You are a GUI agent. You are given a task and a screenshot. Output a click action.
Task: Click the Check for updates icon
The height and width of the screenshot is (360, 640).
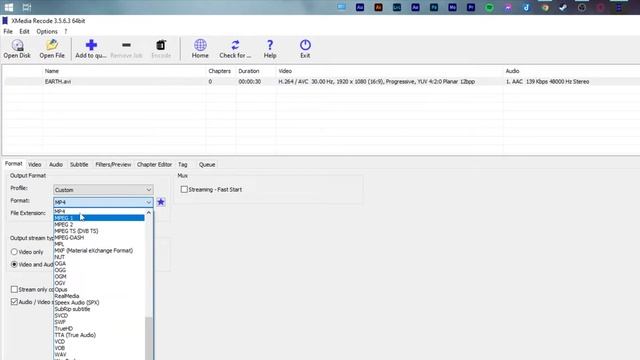[235, 45]
